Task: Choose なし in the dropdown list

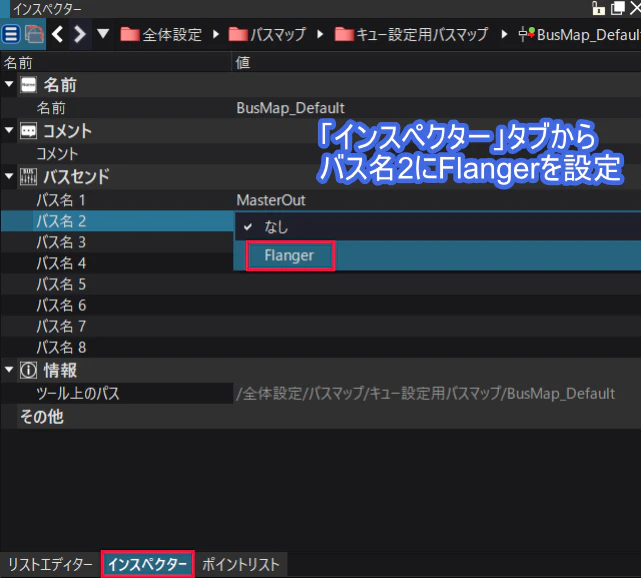Action: pyautogui.click(x=437, y=227)
